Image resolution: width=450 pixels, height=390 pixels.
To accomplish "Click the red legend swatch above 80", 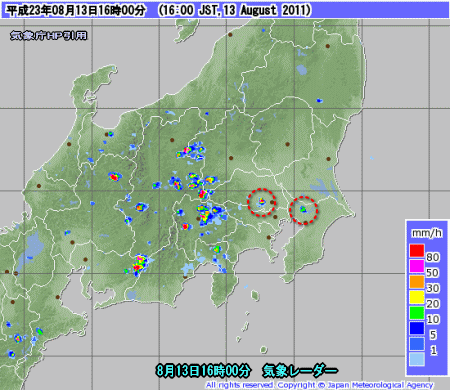I will (417, 250).
